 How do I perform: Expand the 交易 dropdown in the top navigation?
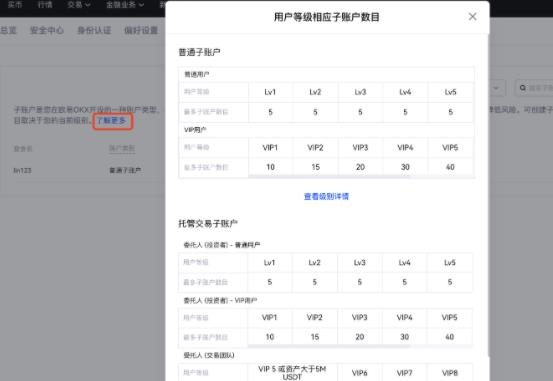79,5
